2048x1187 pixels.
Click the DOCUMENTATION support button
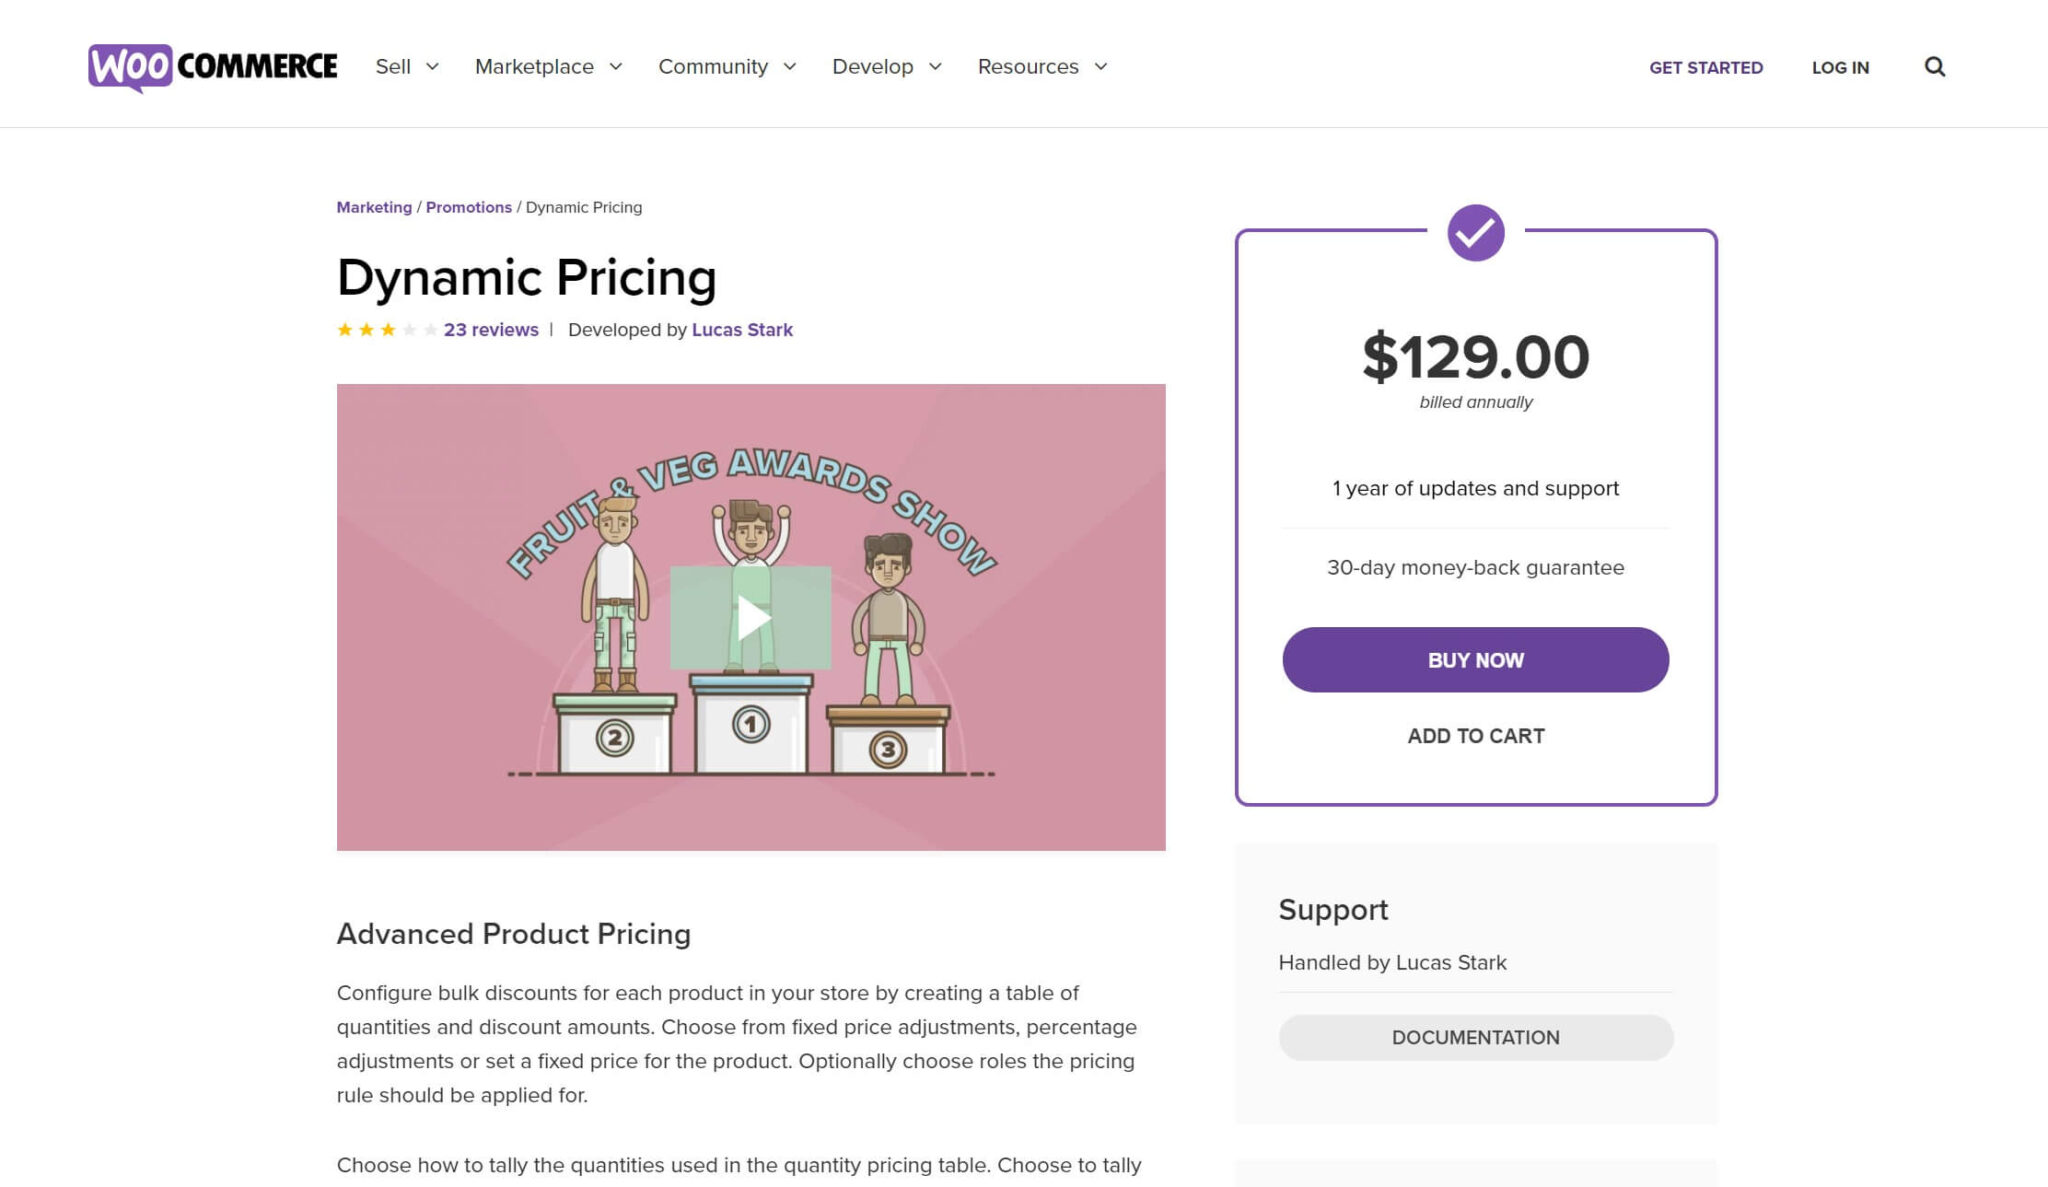coord(1476,1036)
